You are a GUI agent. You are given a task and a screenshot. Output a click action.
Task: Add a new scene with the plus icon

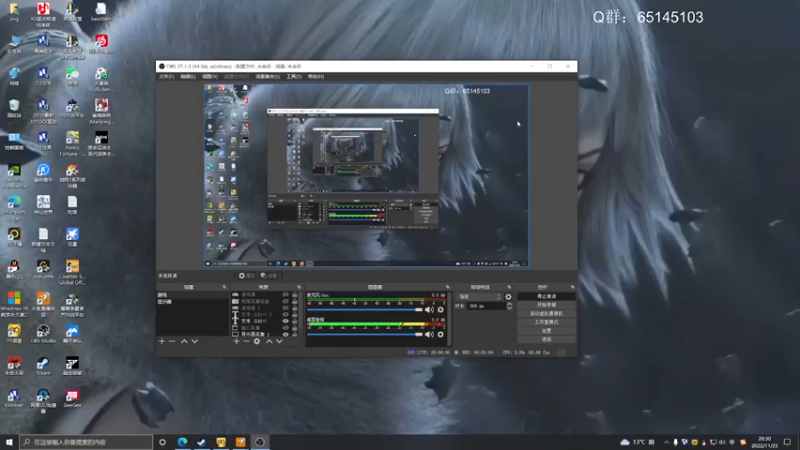click(x=162, y=341)
